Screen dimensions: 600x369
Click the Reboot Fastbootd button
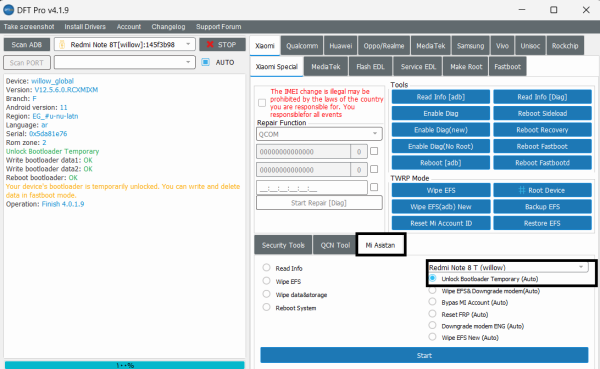click(542, 163)
